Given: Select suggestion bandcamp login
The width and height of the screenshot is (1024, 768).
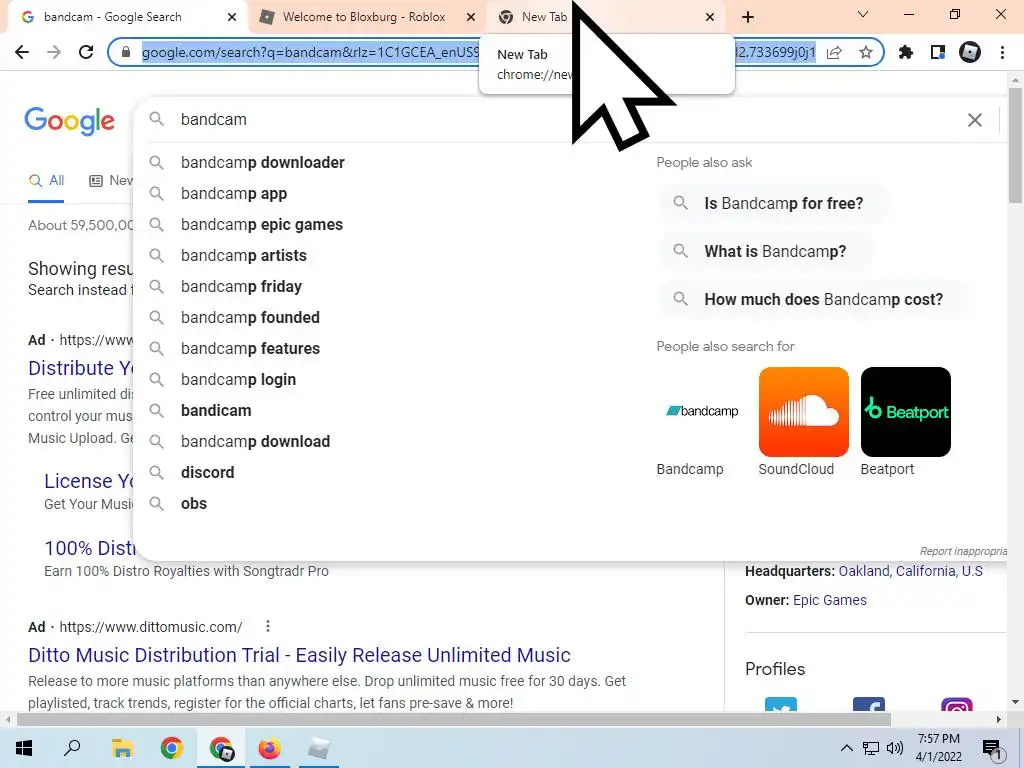Looking at the screenshot, I should tap(238, 379).
